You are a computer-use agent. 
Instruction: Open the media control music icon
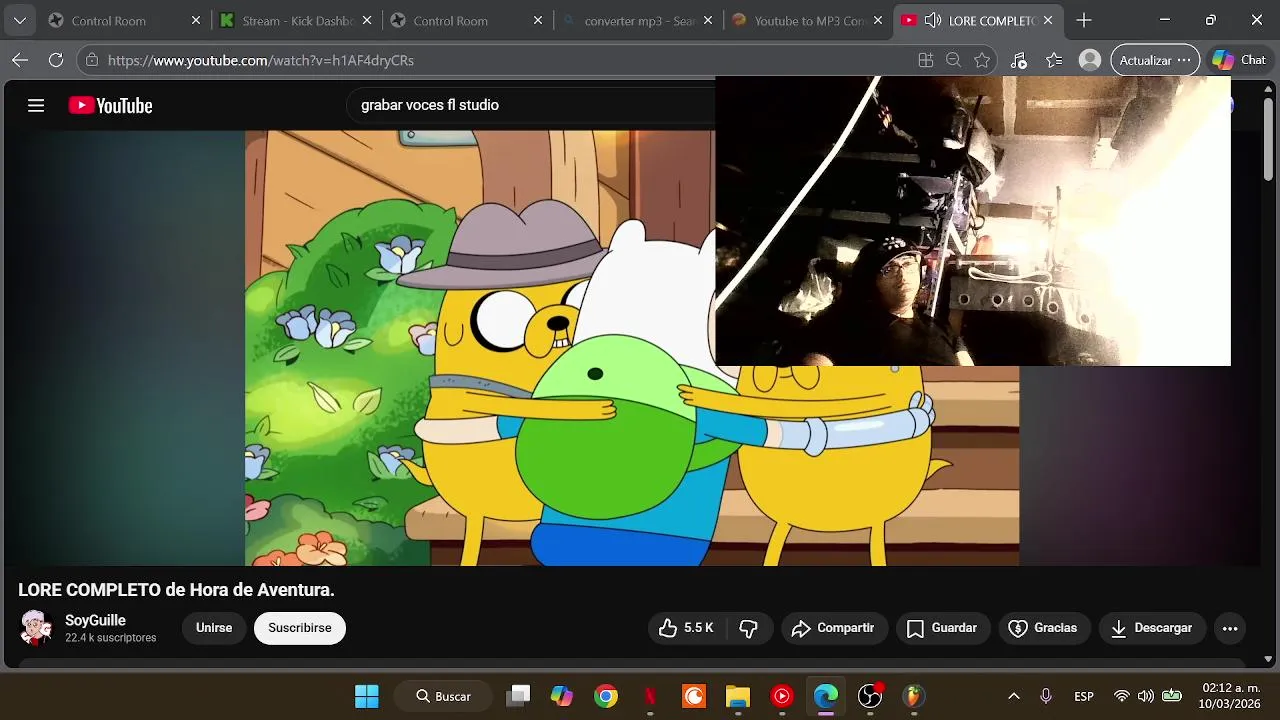(x=1019, y=60)
